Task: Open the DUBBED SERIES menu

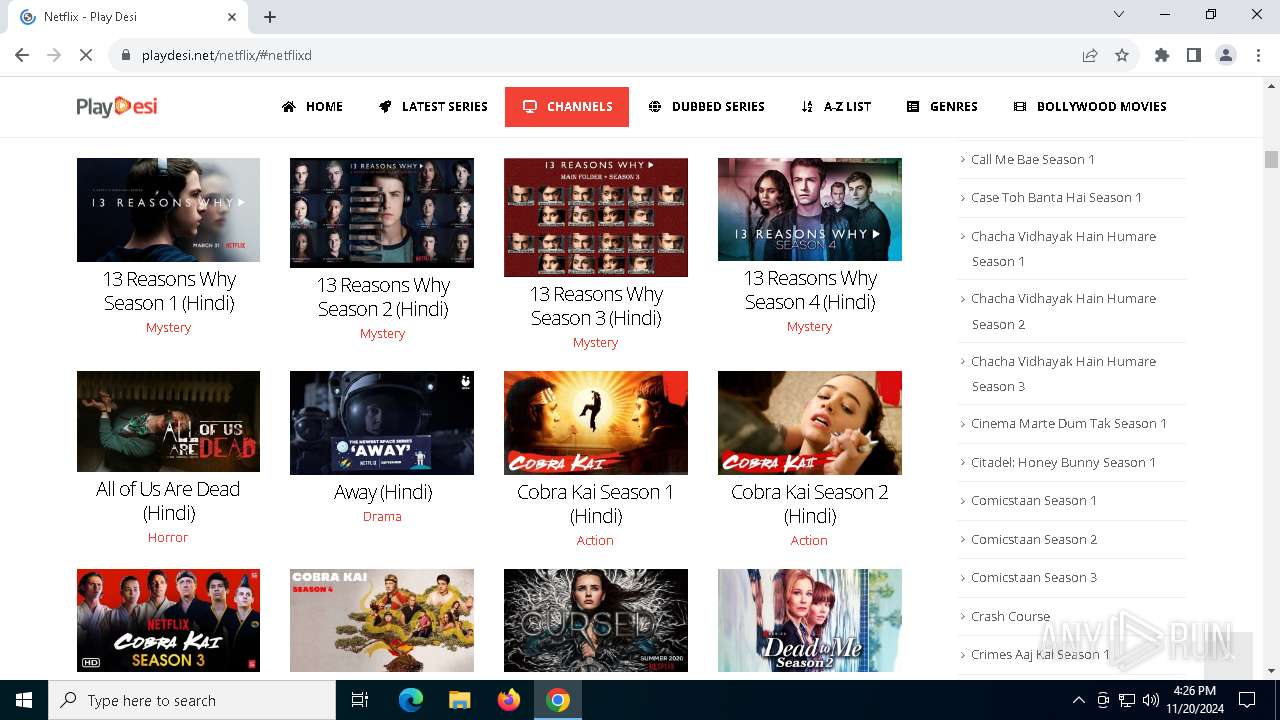Action: pyautogui.click(x=706, y=106)
